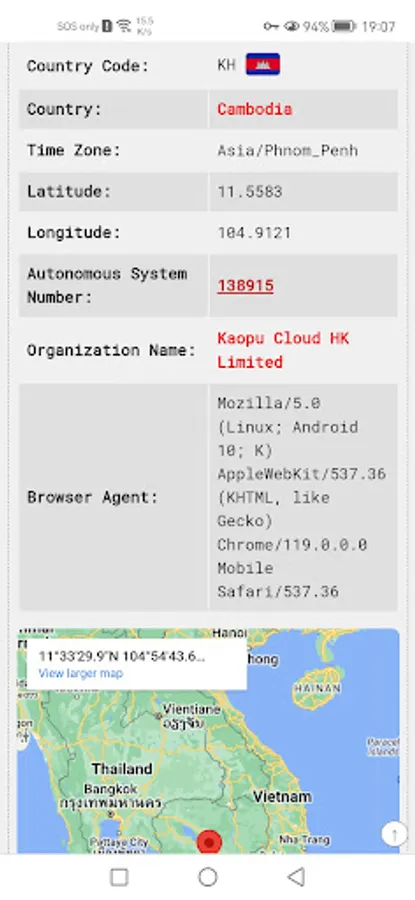Screen dimensions: 415x900
Task: Select latitude value 11.5583
Action: [x=250, y=192]
